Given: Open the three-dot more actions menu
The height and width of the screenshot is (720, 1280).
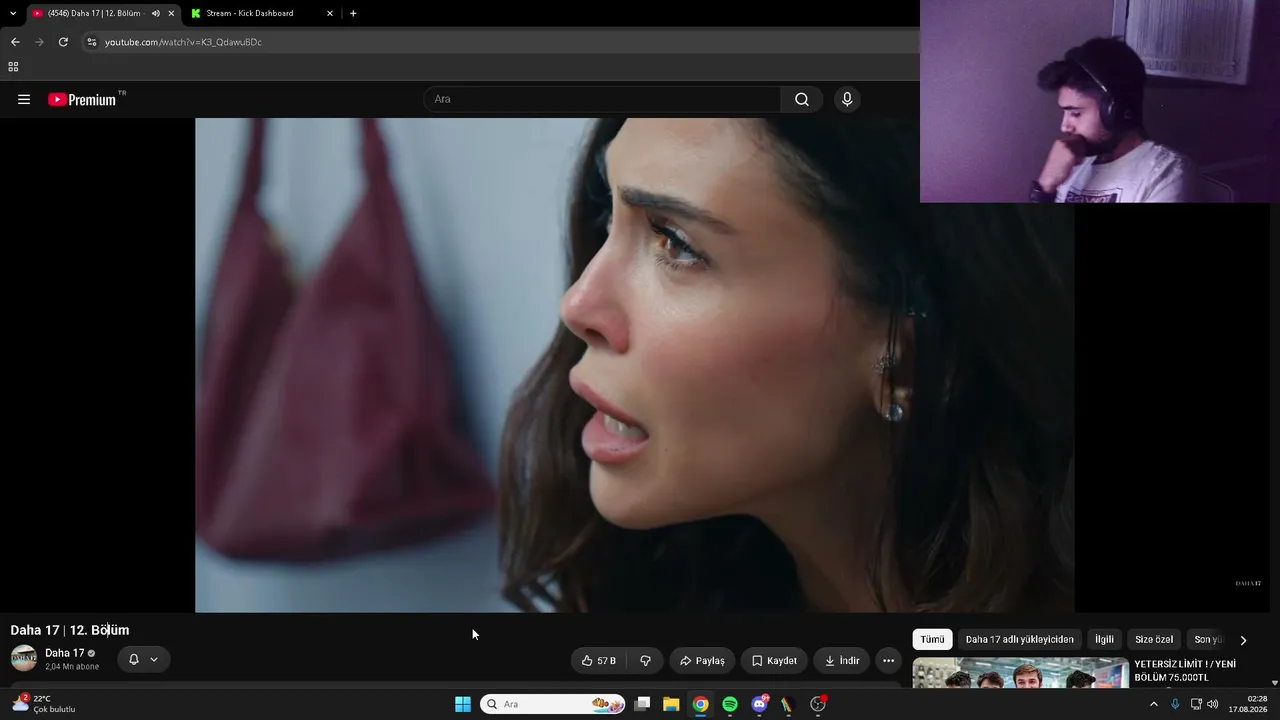Looking at the screenshot, I should (888, 660).
